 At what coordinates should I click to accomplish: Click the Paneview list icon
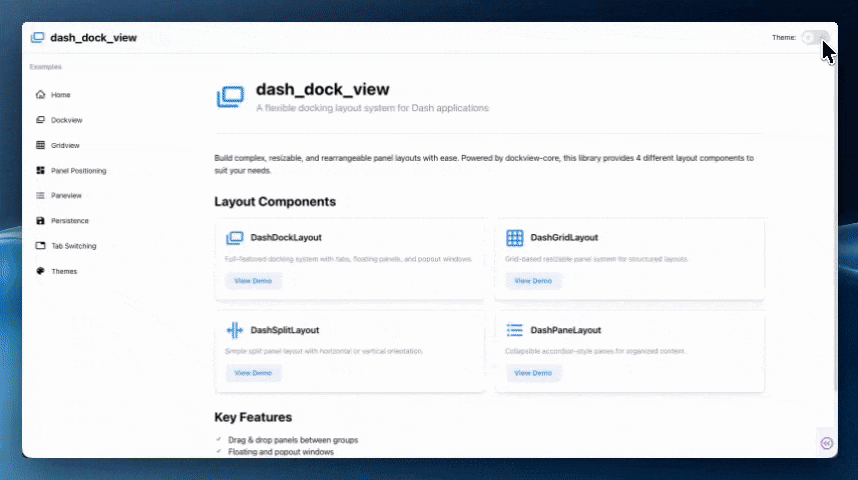coord(40,196)
